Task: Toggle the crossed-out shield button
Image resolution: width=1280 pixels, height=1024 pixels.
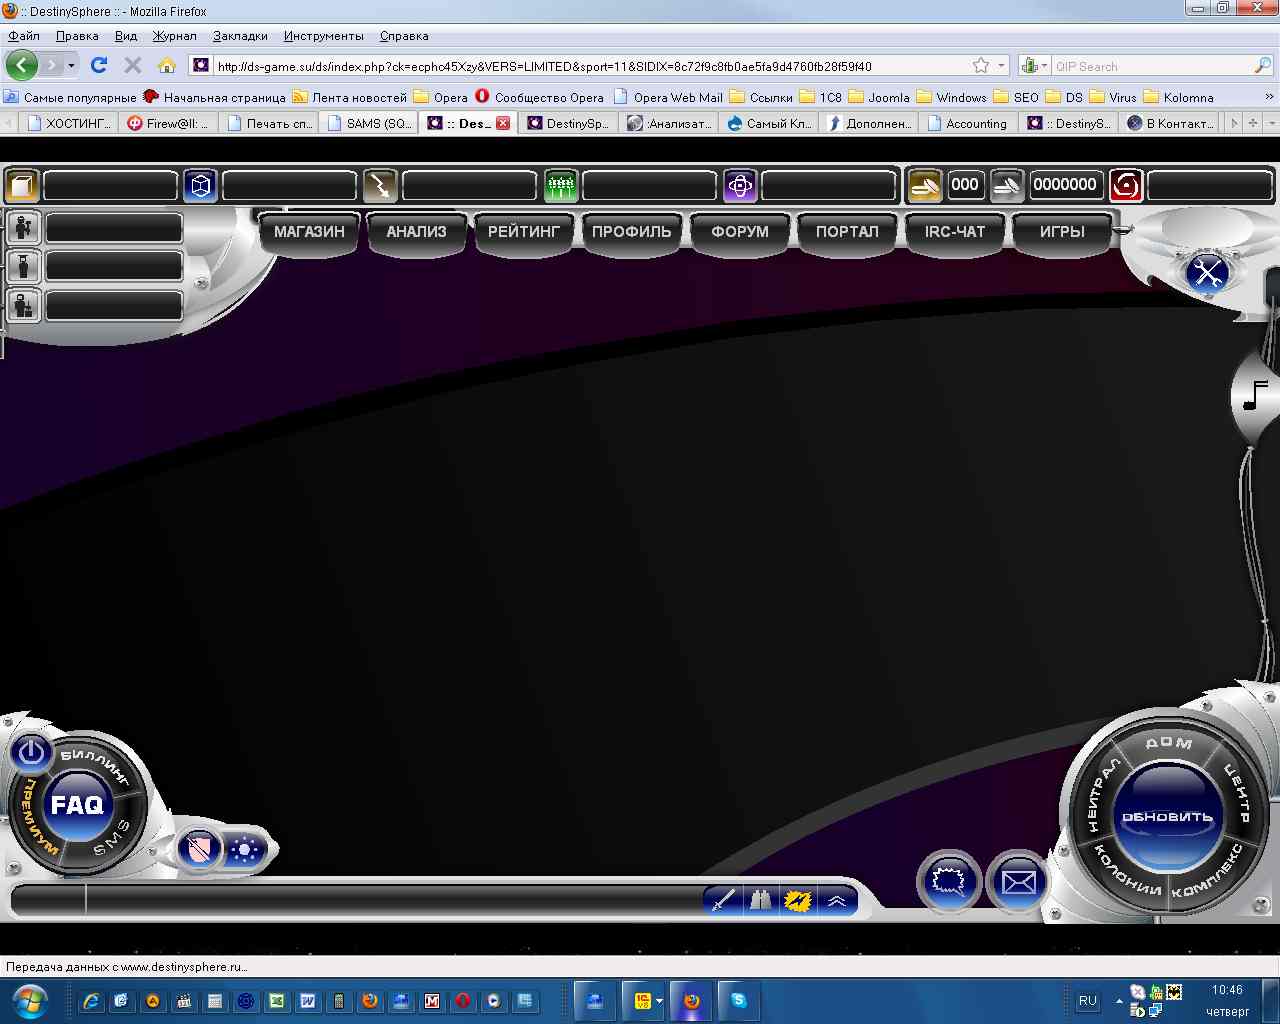Action: pos(200,850)
